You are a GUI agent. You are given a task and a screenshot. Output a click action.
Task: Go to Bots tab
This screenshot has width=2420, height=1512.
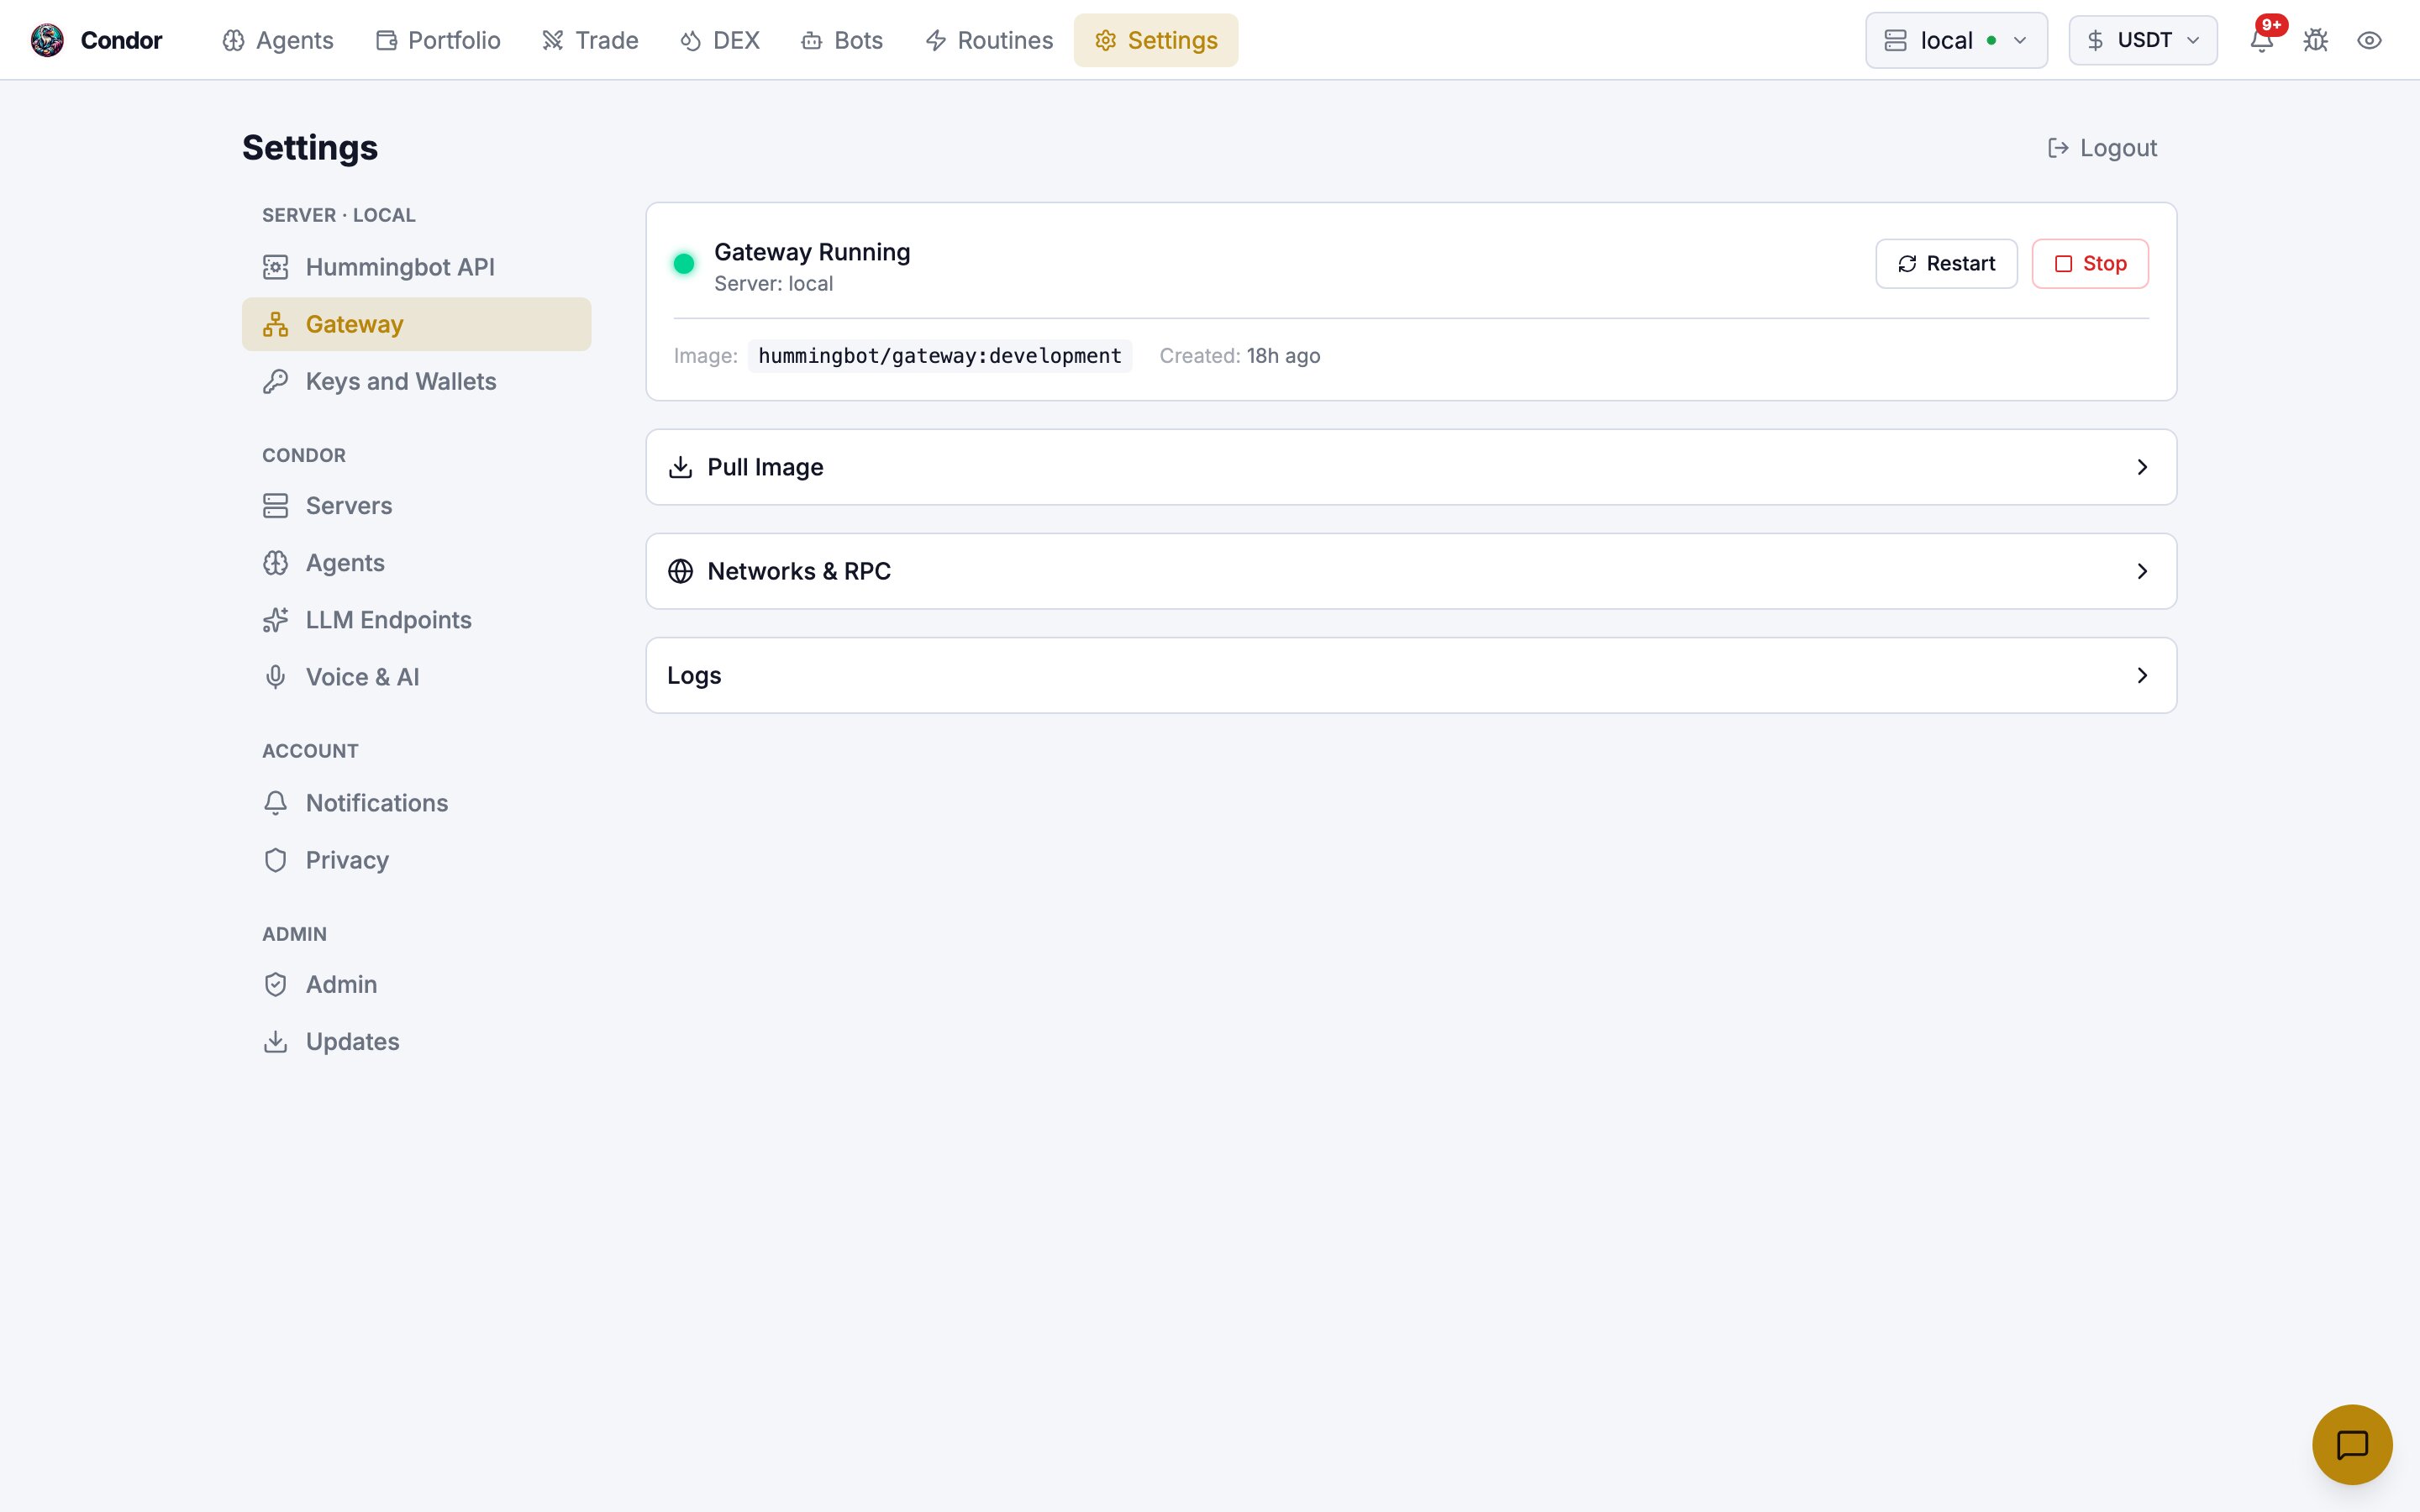pyautogui.click(x=842, y=40)
